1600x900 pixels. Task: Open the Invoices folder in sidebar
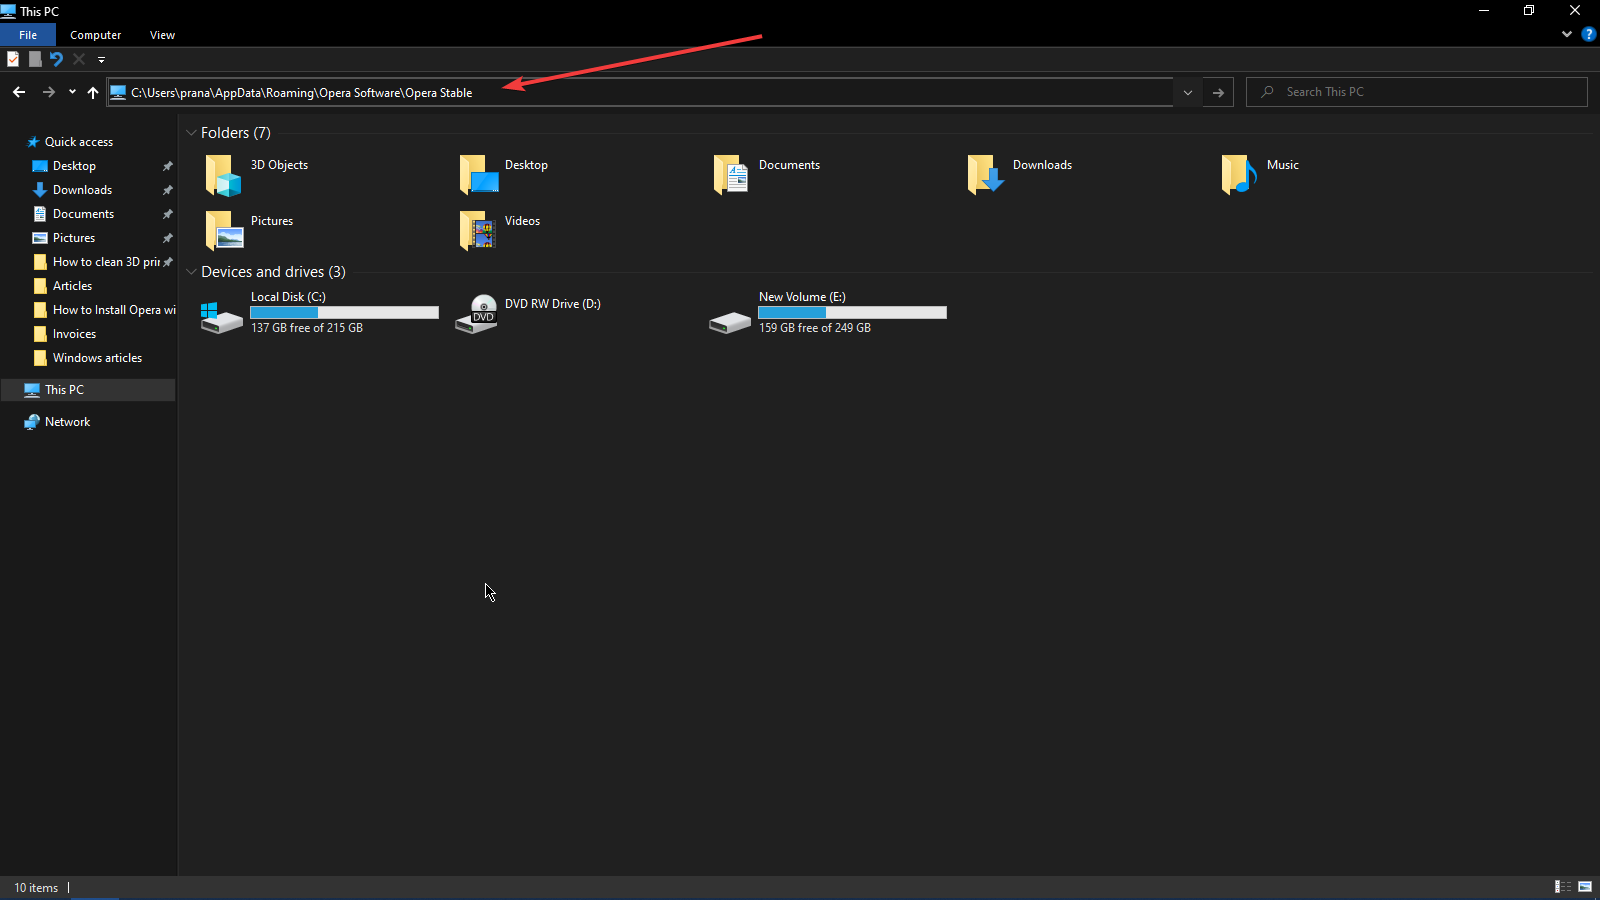[x=74, y=334]
